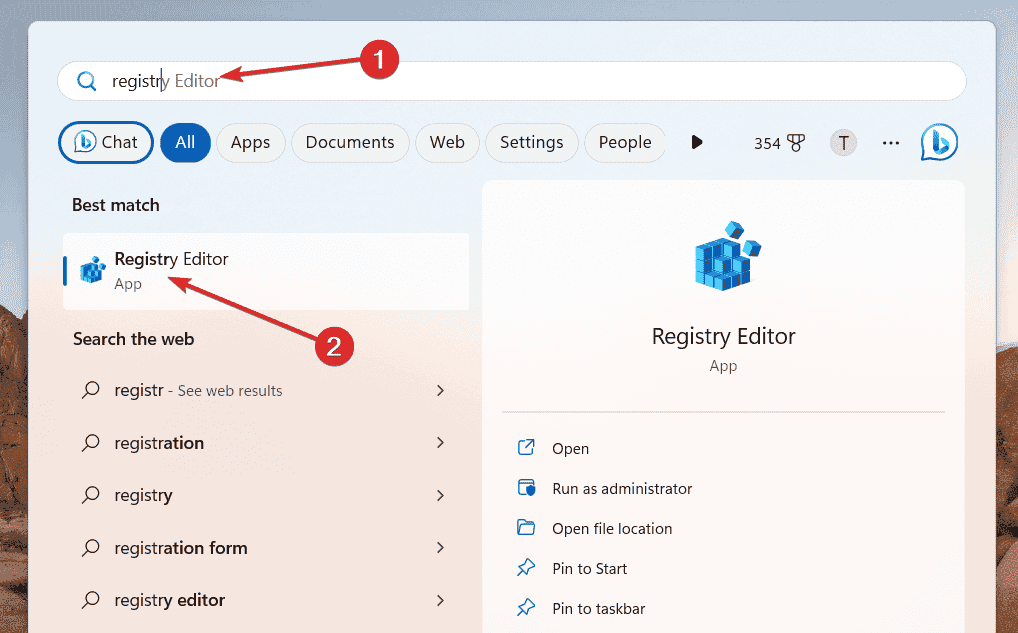This screenshot has width=1018, height=633.
Task: Switch to the Apps filter tab
Action: 250,142
